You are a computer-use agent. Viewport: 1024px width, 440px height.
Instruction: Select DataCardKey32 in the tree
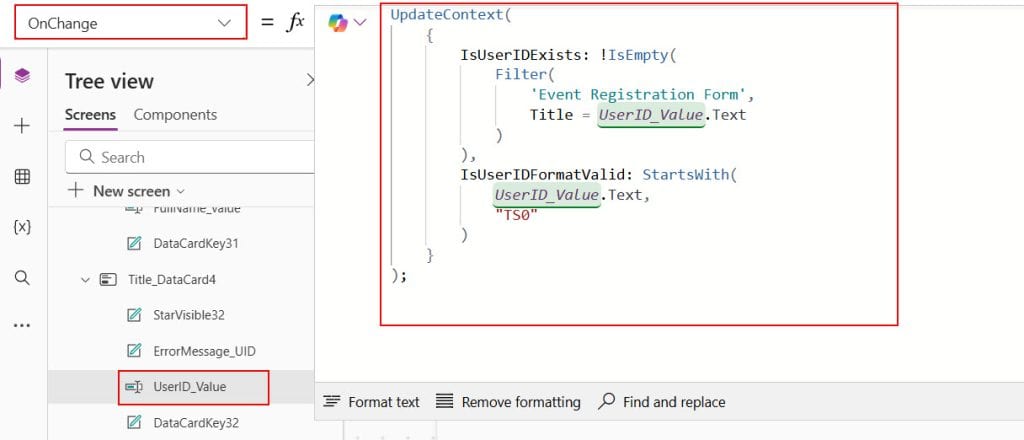point(196,423)
